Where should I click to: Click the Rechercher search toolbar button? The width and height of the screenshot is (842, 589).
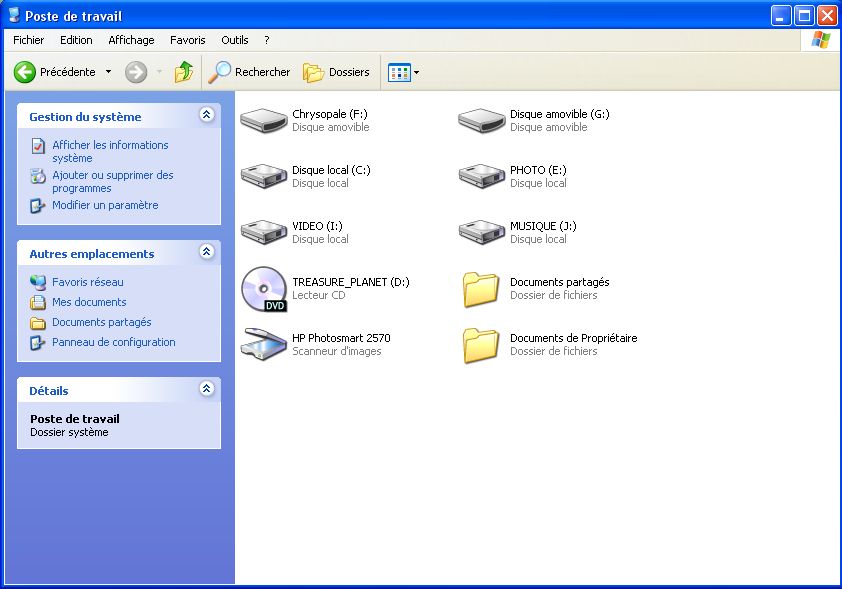[x=249, y=72]
